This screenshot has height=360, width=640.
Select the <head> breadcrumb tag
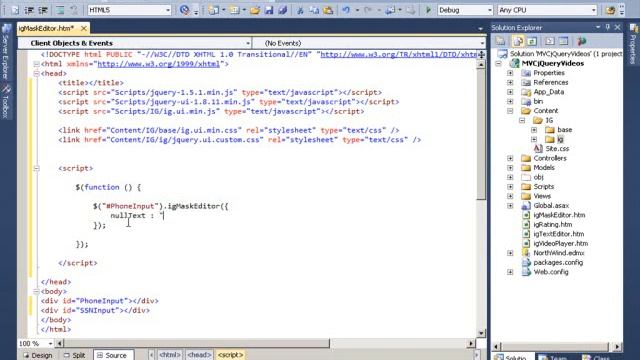point(199,355)
